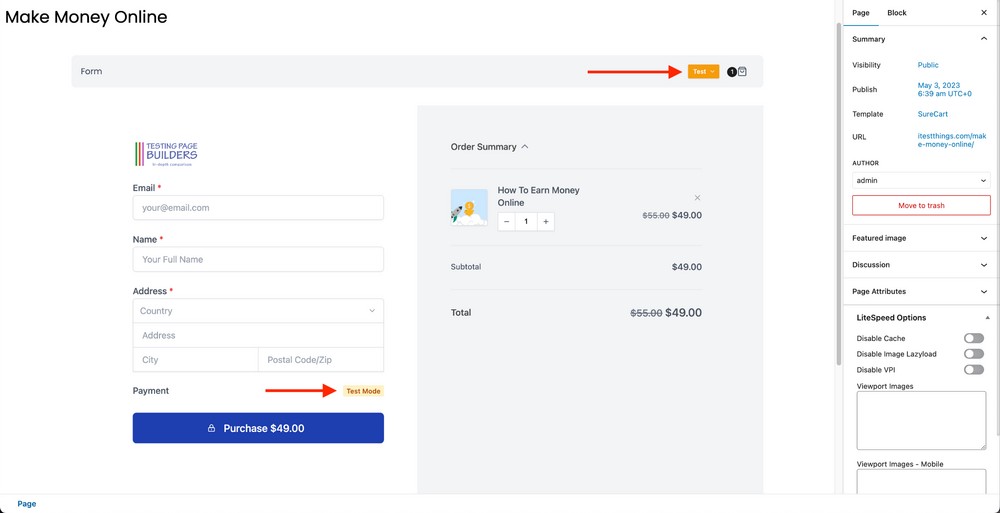The width and height of the screenshot is (1000, 513).
Task: Click the Total label
Action: (x=461, y=313)
